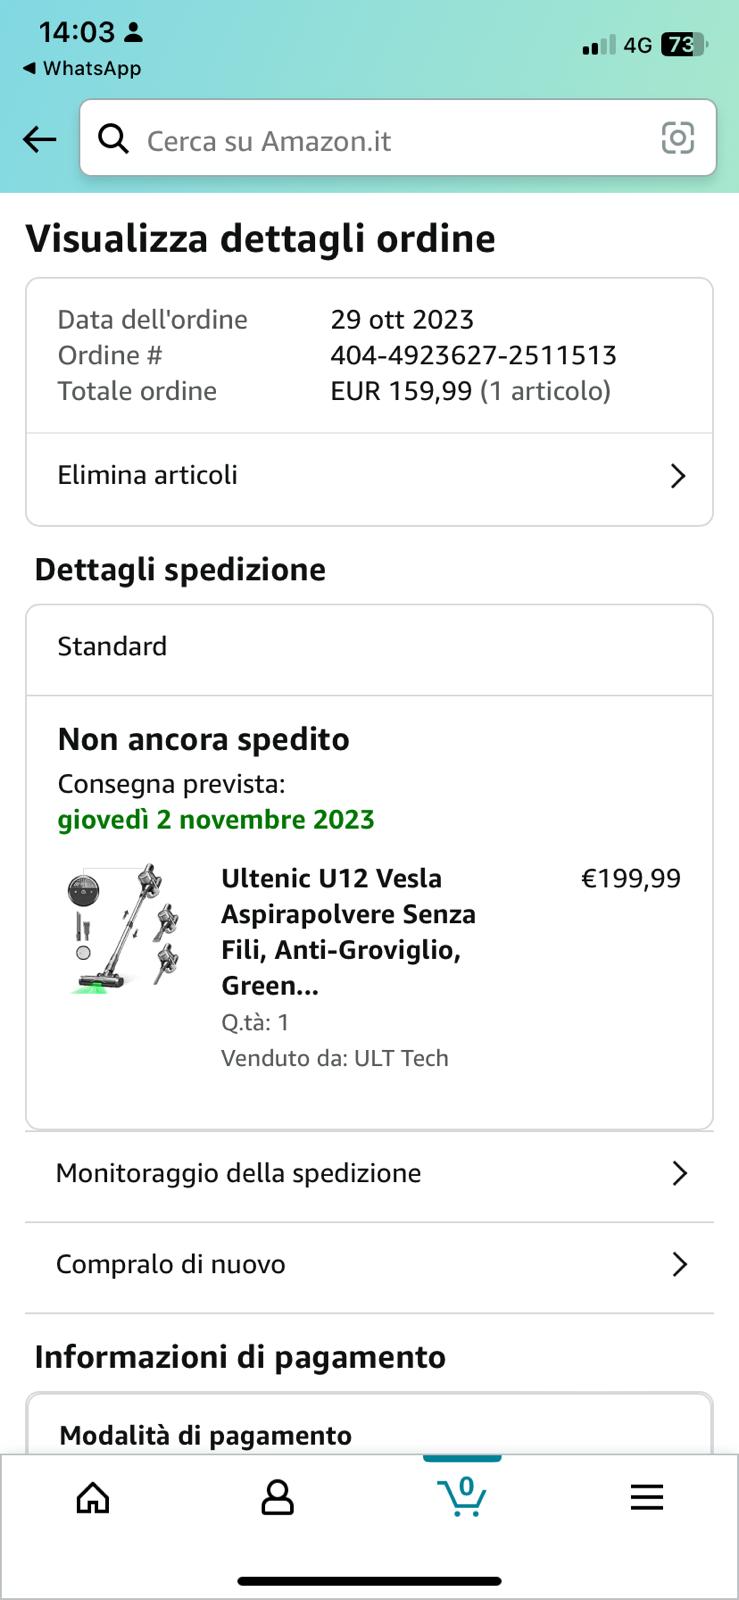Open the Ultenic U12 Vesla product title
This screenshot has width=739, height=1600.
coord(348,931)
